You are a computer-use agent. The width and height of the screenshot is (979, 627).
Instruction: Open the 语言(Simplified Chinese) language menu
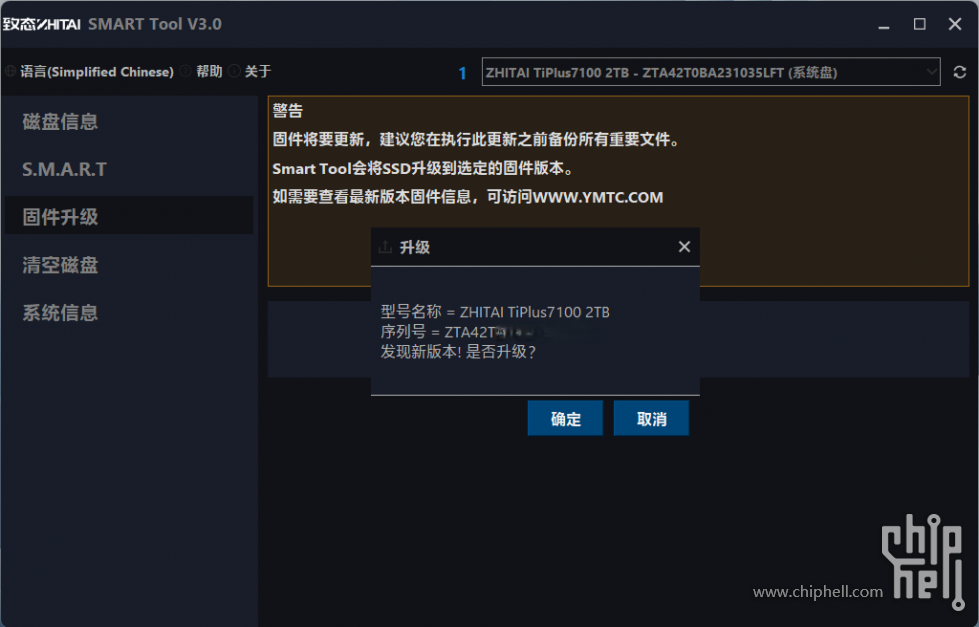pyautogui.click(x=97, y=72)
